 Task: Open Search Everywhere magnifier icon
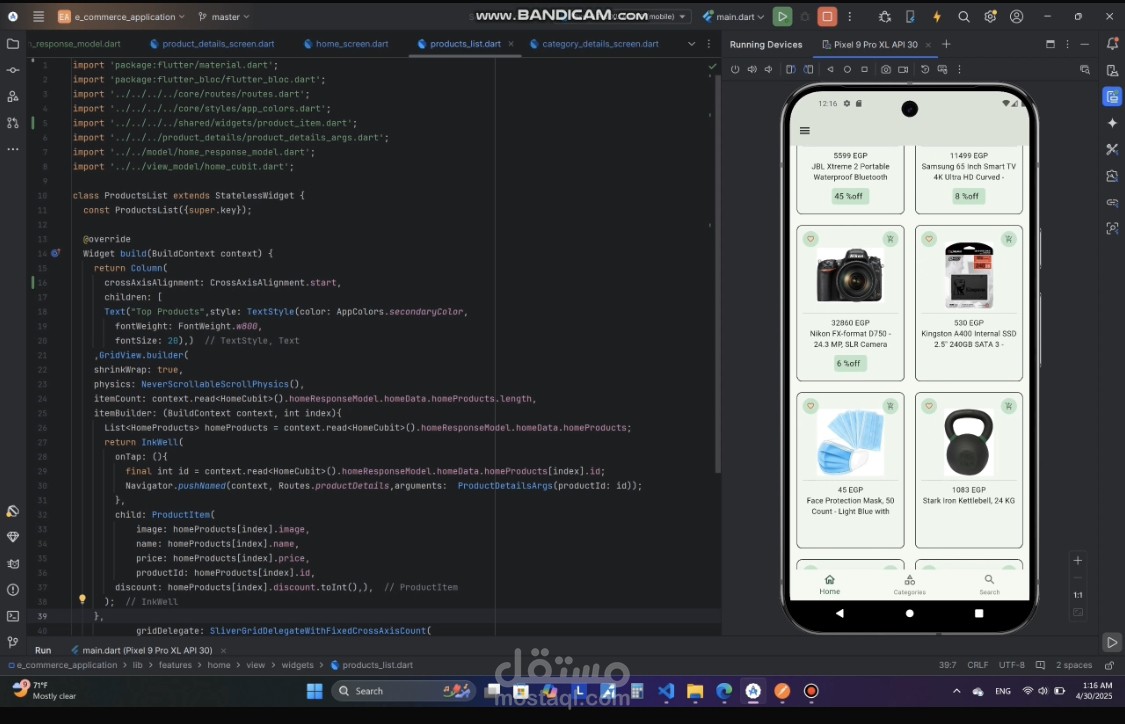coord(964,17)
